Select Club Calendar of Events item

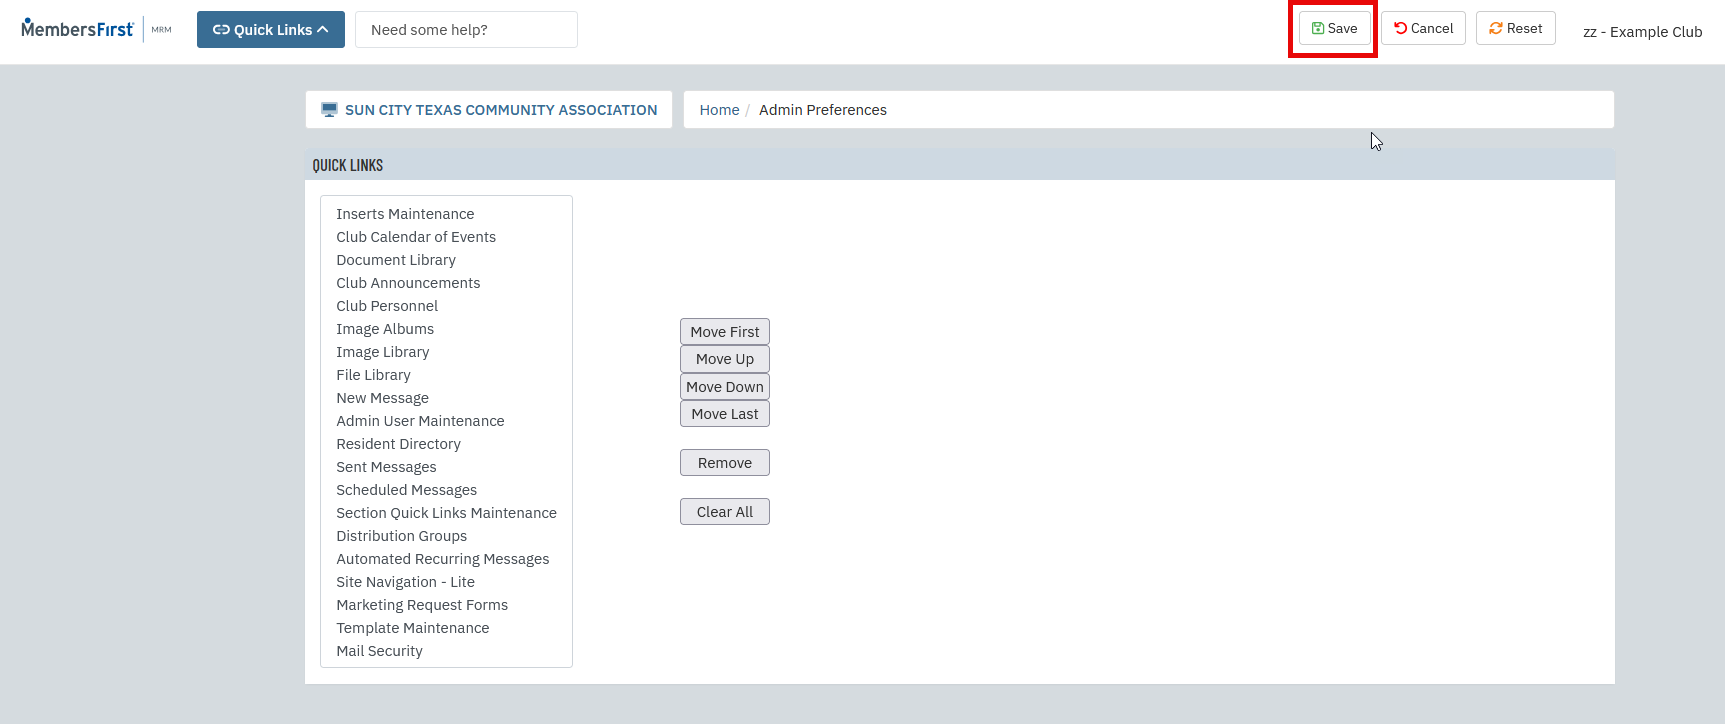pos(416,237)
